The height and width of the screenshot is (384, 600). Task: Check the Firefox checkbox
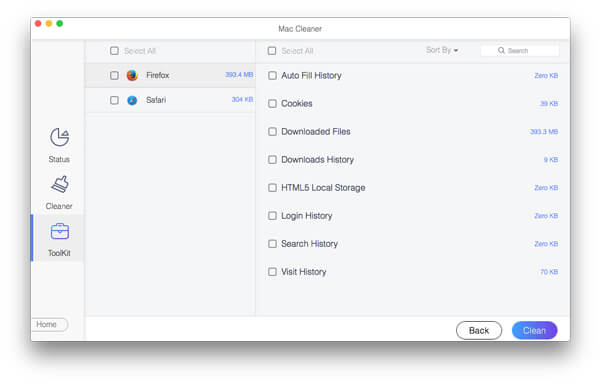pyautogui.click(x=114, y=75)
